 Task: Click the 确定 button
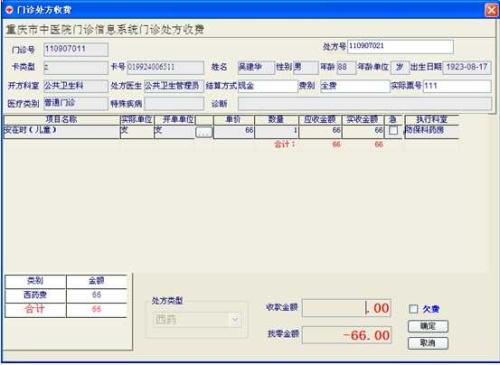click(428, 326)
